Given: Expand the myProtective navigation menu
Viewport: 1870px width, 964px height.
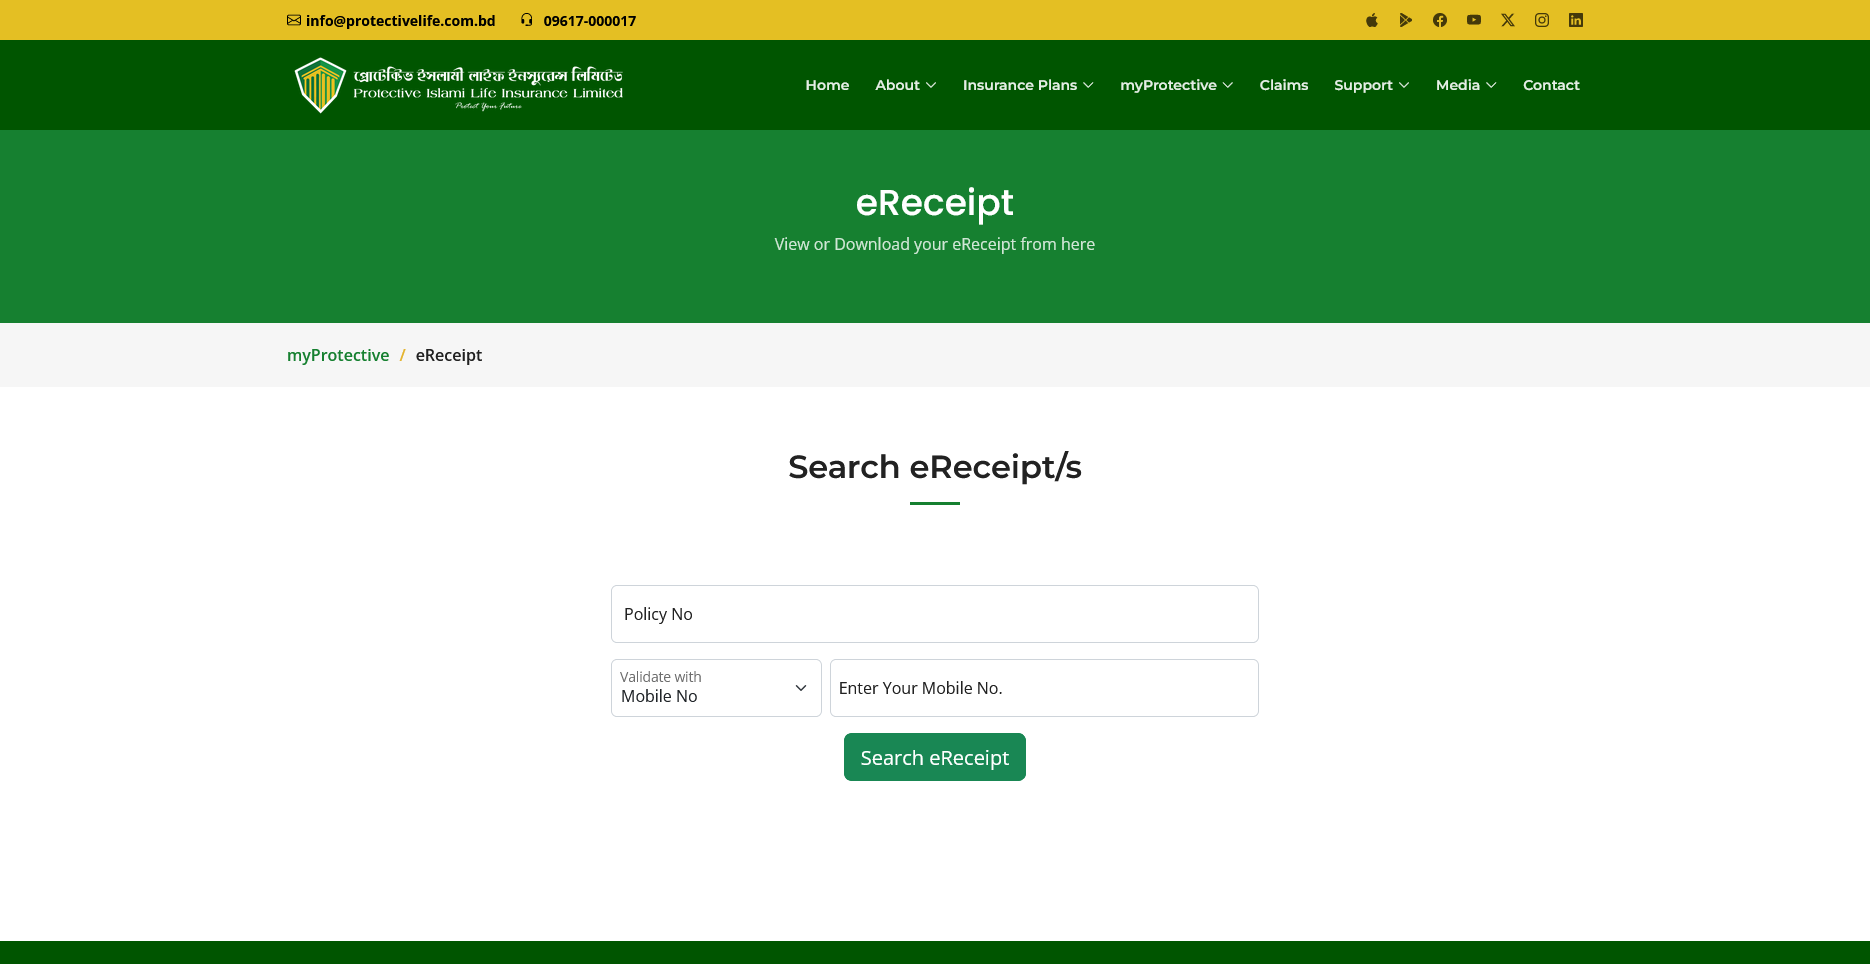Looking at the screenshot, I should click(1177, 85).
